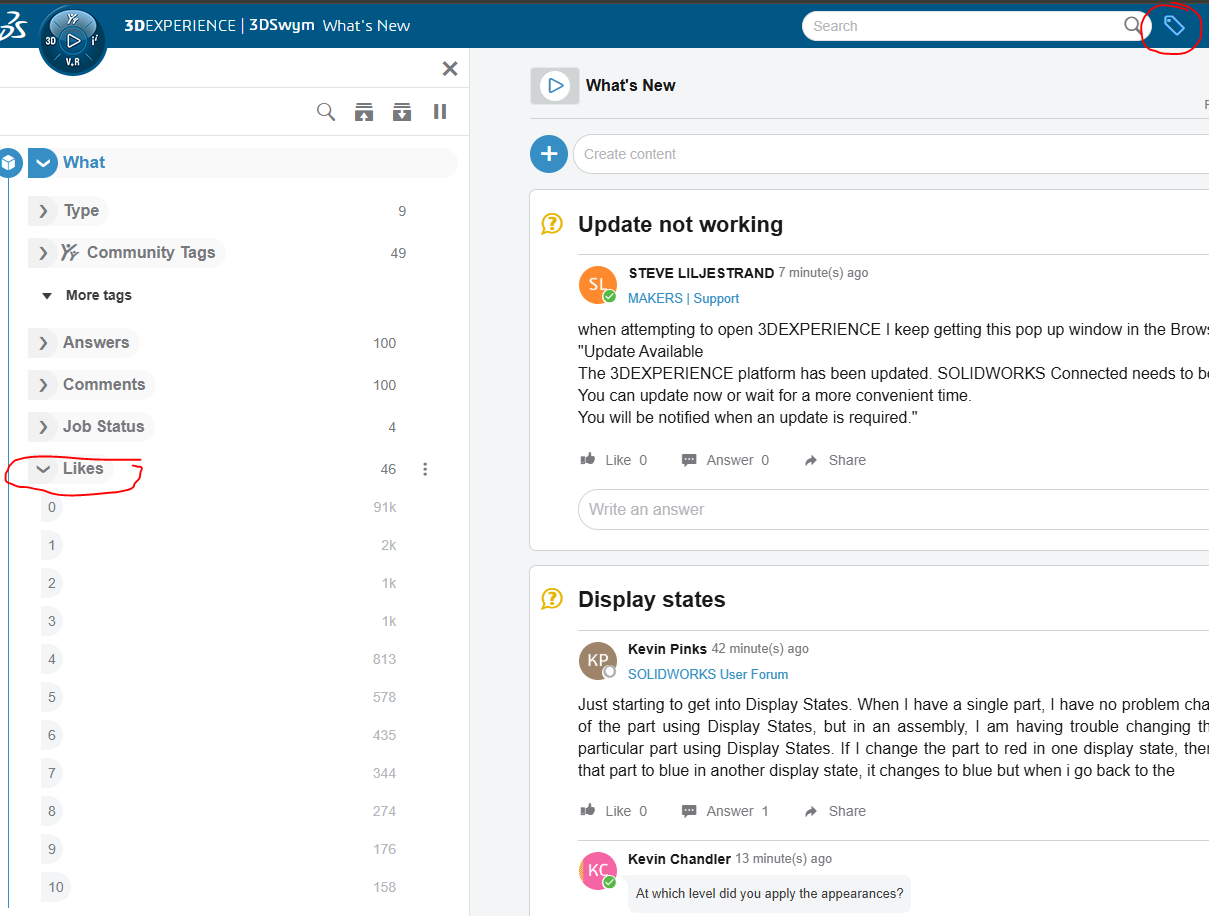Click the collapse all tags icon
This screenshot has height=916, width=1209.
(x=364, y=112)
